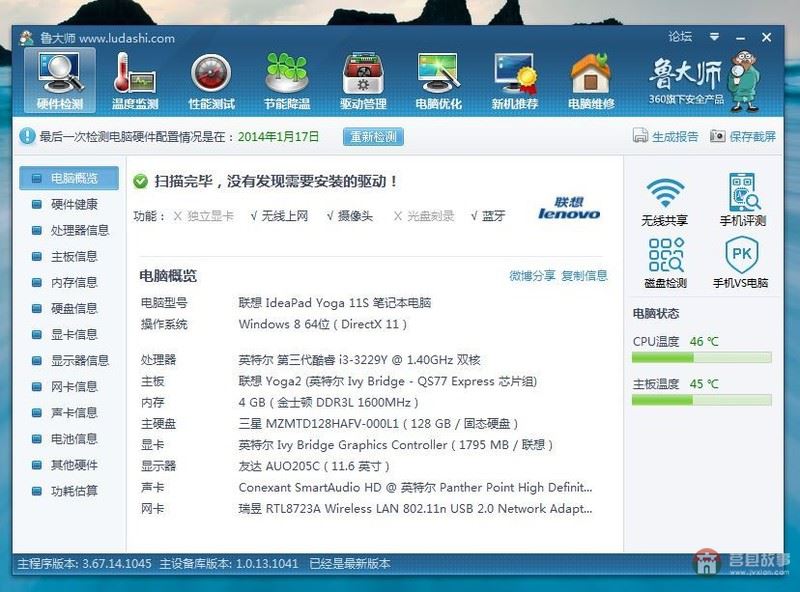This screenshot has height=592, width=800.
Task: Open 磁盘检测 disk check
Action: click(665, 263)
